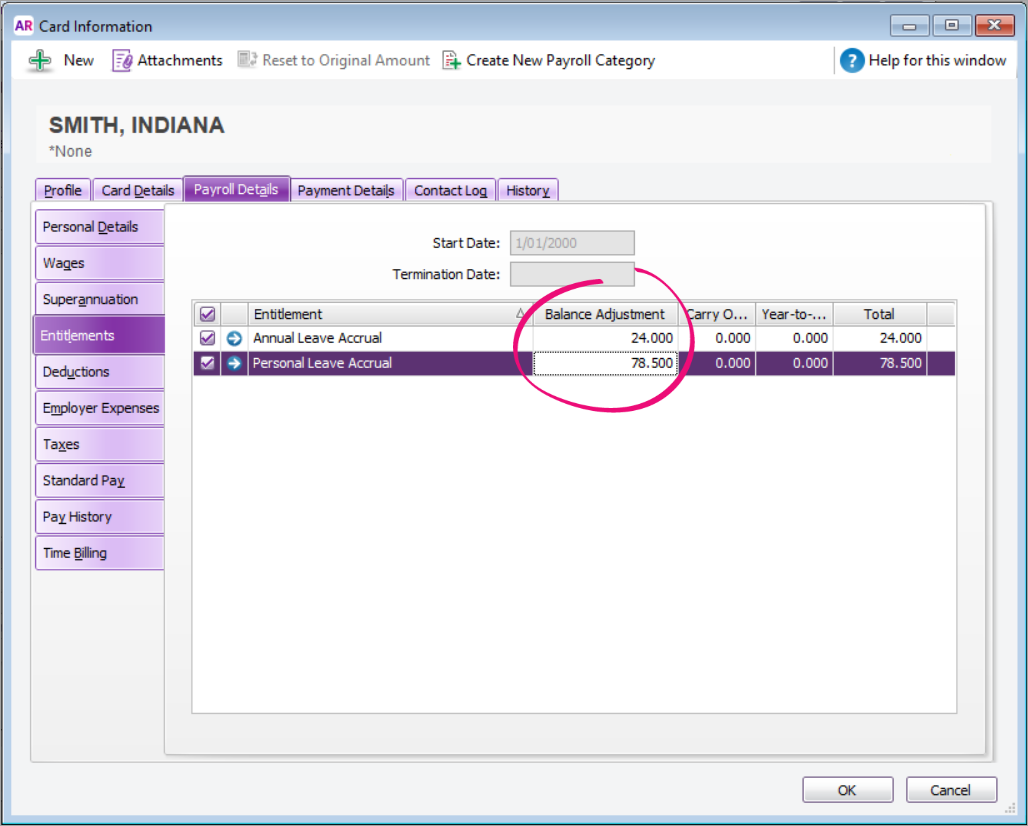Viewport: 1028px width, 826px height.
Task: Open the Personal Details section
Action: [x=100, y=227]
